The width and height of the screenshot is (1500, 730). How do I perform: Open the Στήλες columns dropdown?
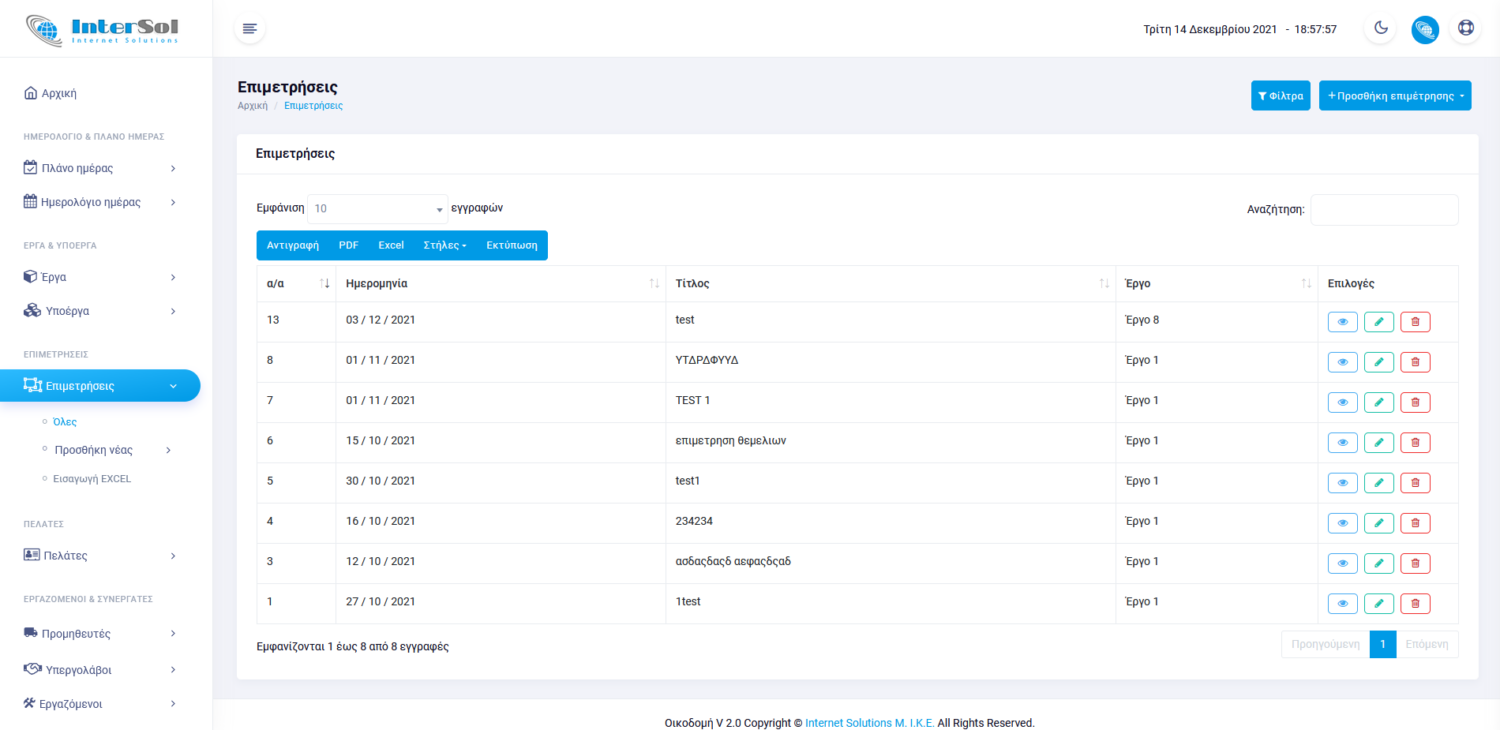pyautogui.click(x=445, y=245)
